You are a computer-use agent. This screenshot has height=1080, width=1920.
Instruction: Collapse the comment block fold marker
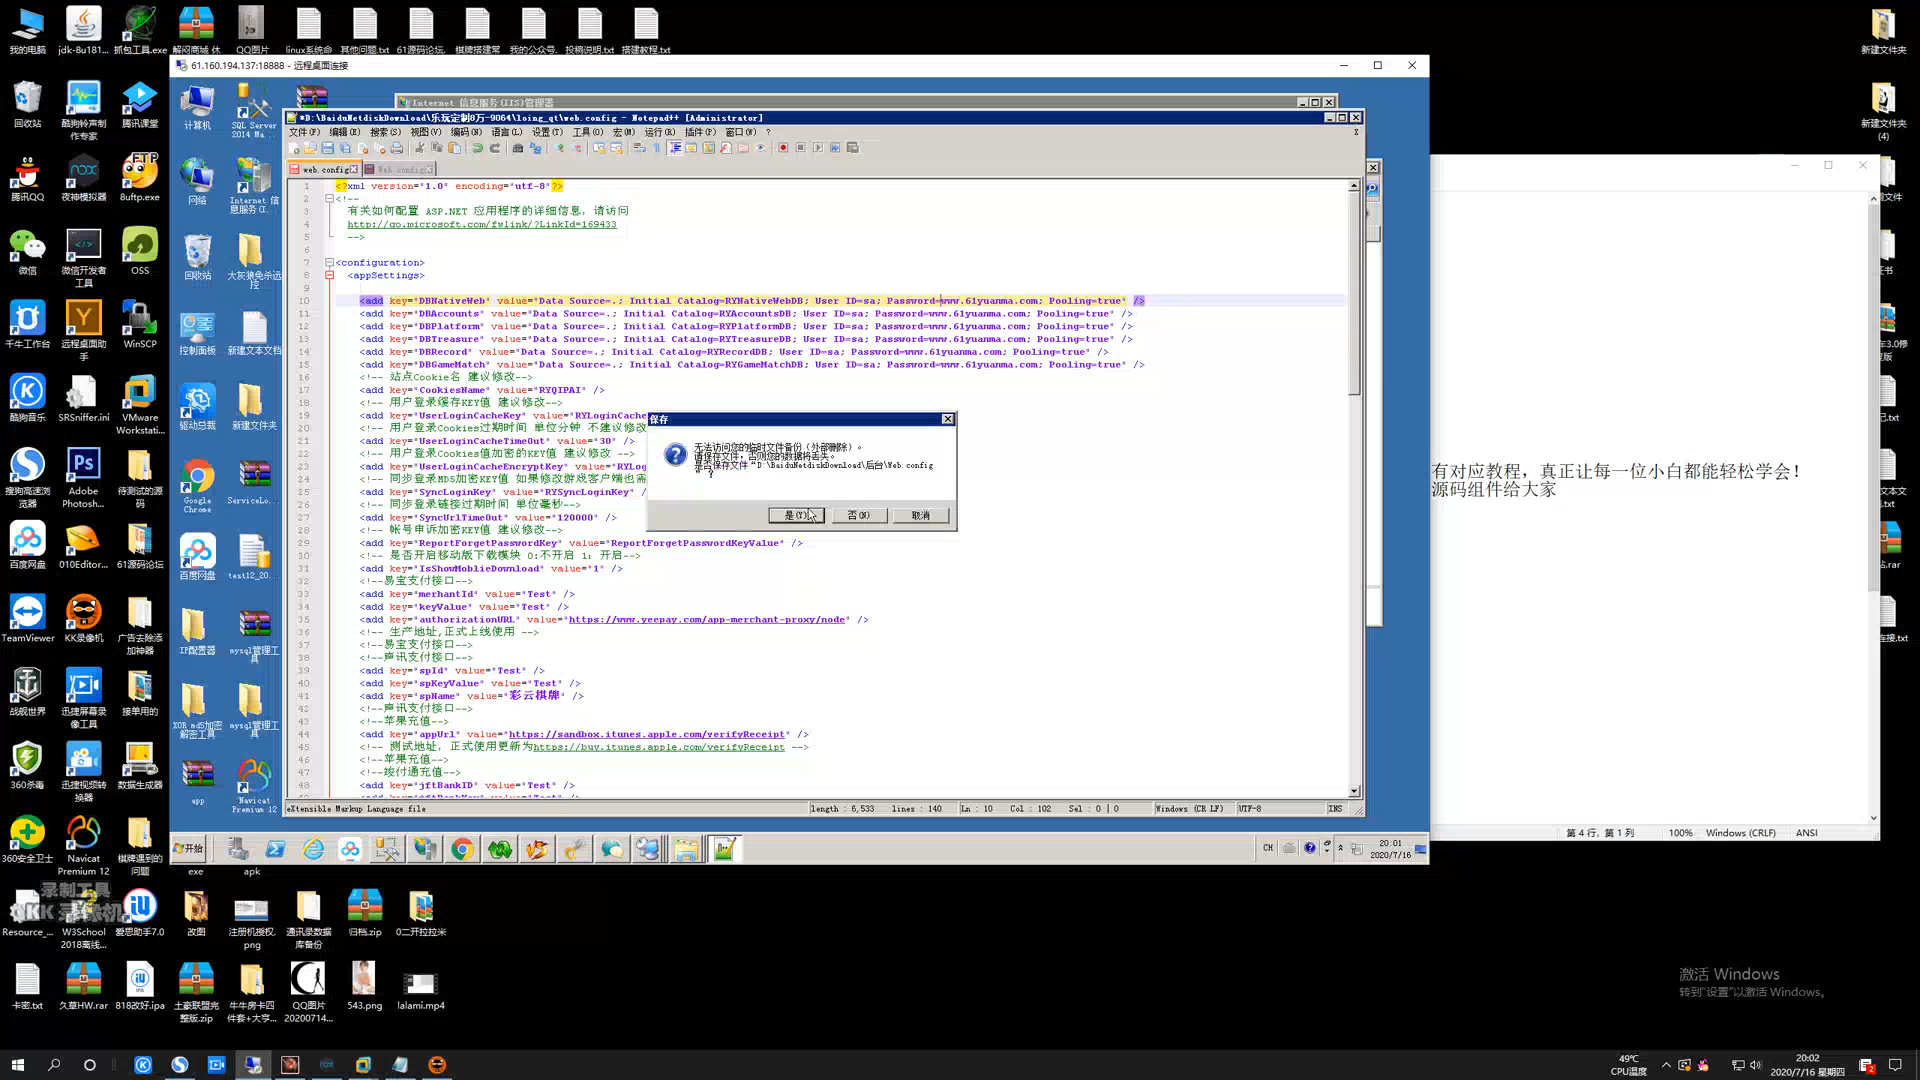pos(329,198)
